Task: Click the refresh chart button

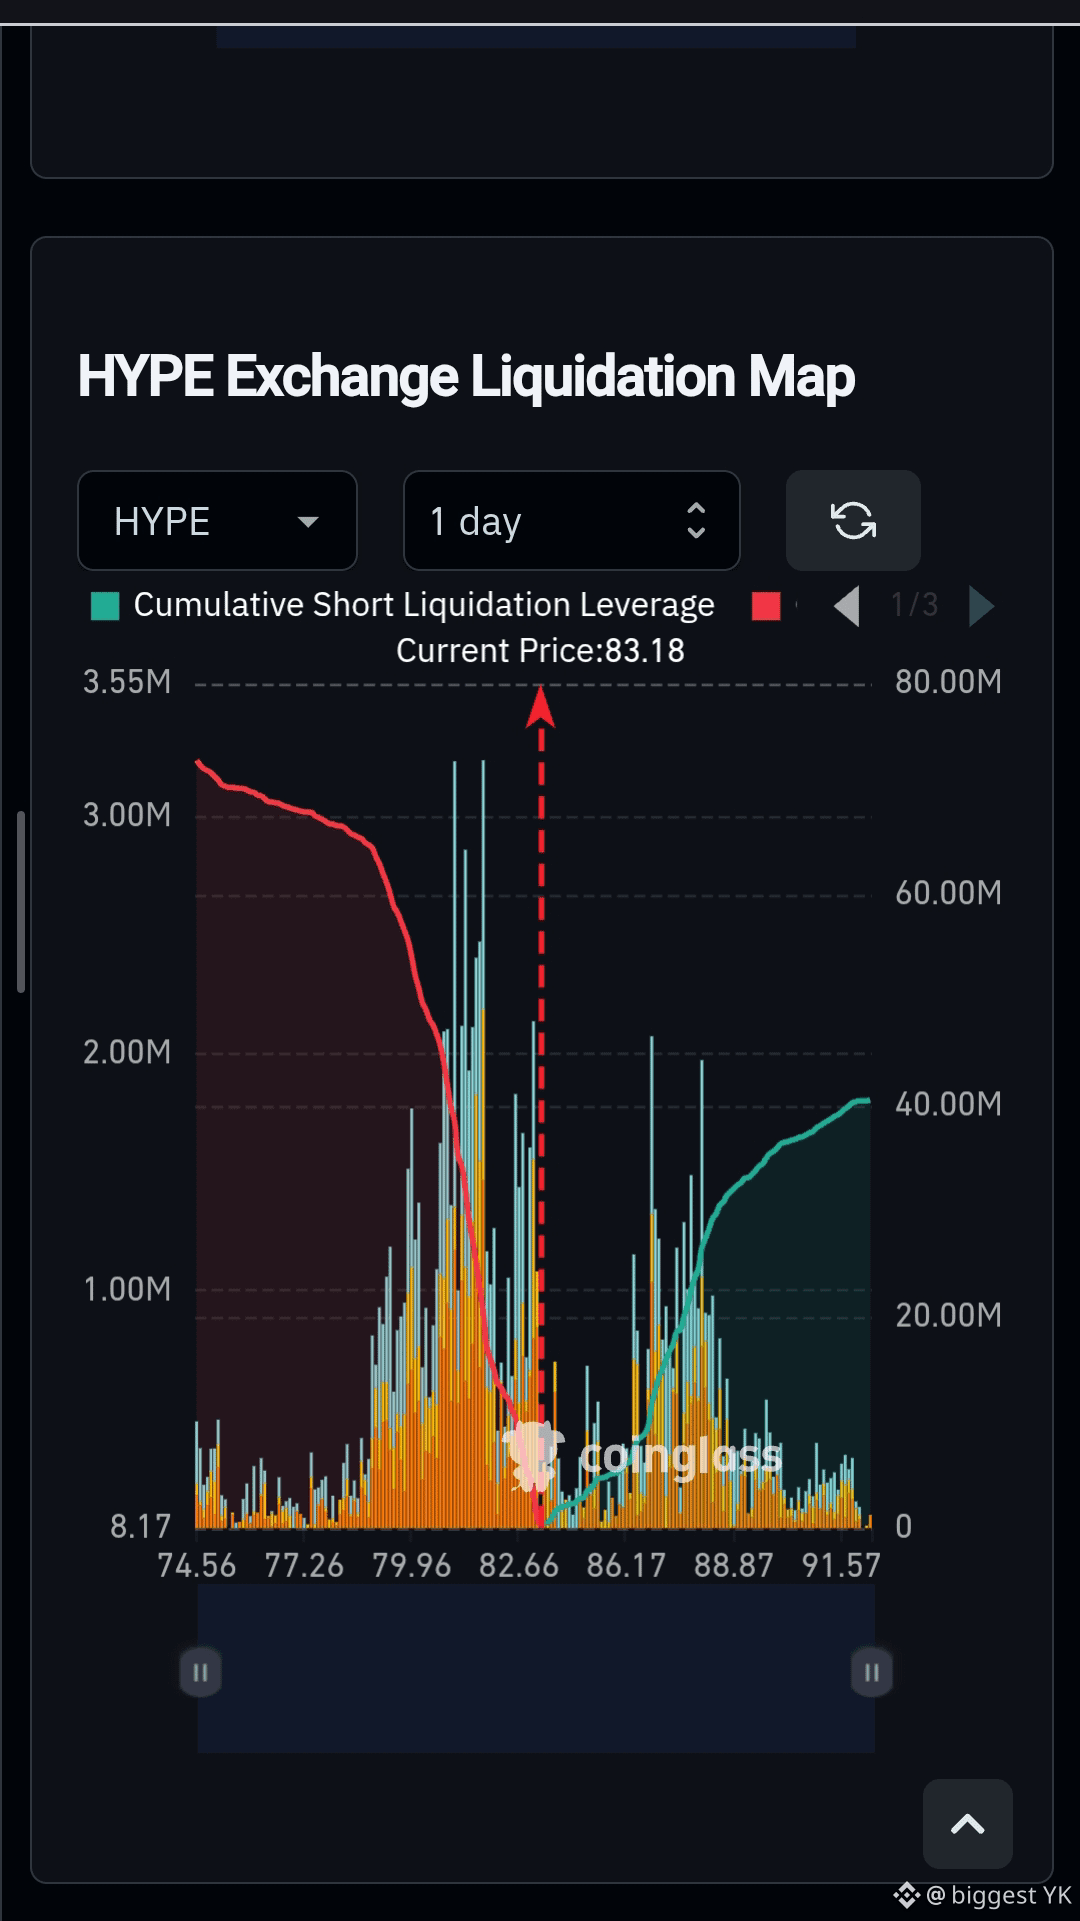Action: pos(853,521)
